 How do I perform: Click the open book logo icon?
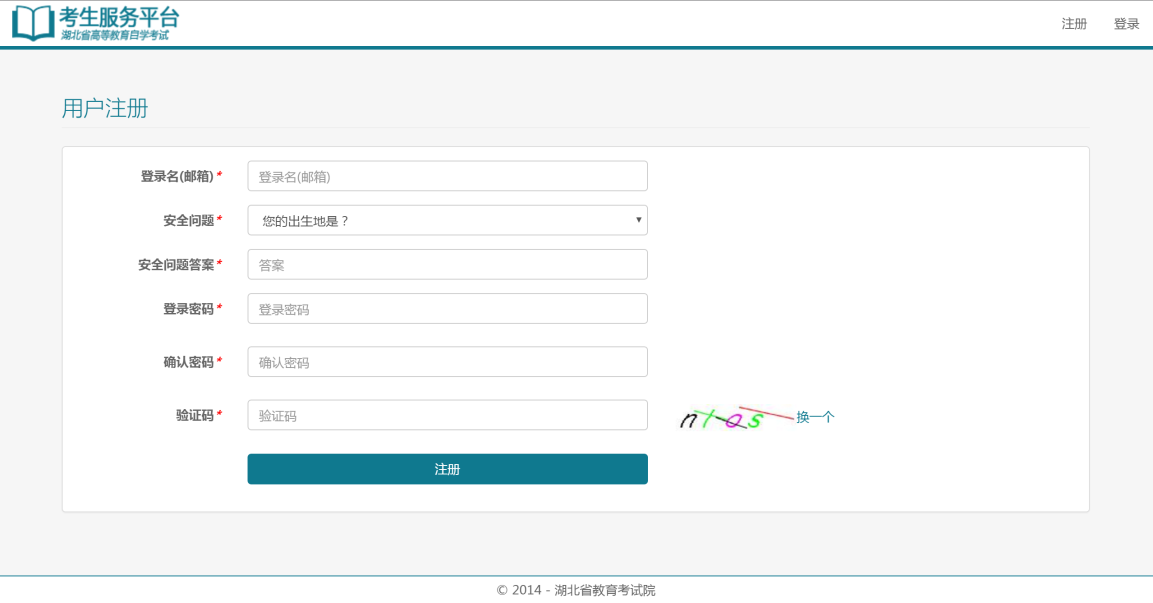pyautogui.click(x=33, y=22)
